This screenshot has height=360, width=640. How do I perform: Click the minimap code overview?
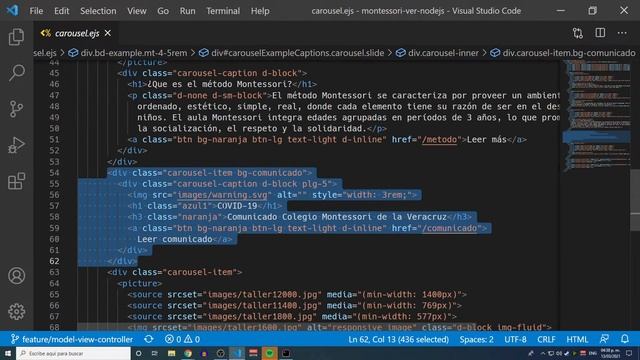point(596,115)
